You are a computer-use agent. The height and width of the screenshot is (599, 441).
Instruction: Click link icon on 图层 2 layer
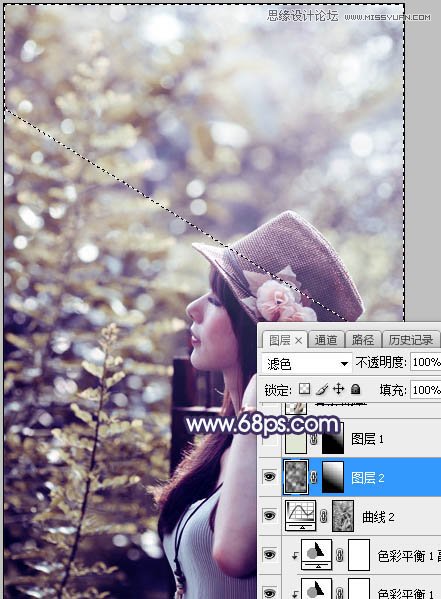tap(314, 477)
